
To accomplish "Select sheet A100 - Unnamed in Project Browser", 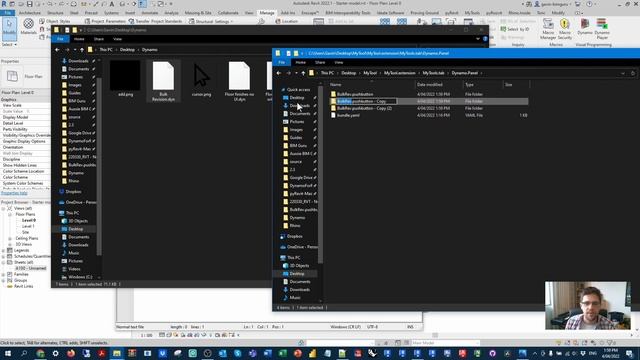I will point(31,269).
